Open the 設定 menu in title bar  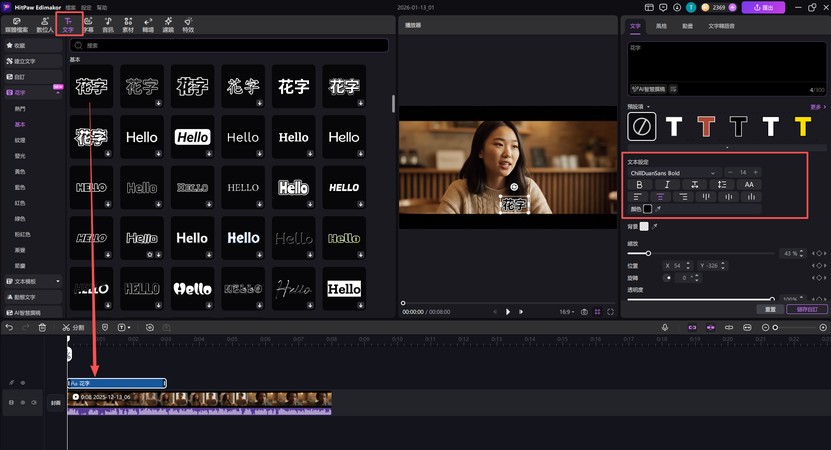pyautogui.click(x=84, y=7)
